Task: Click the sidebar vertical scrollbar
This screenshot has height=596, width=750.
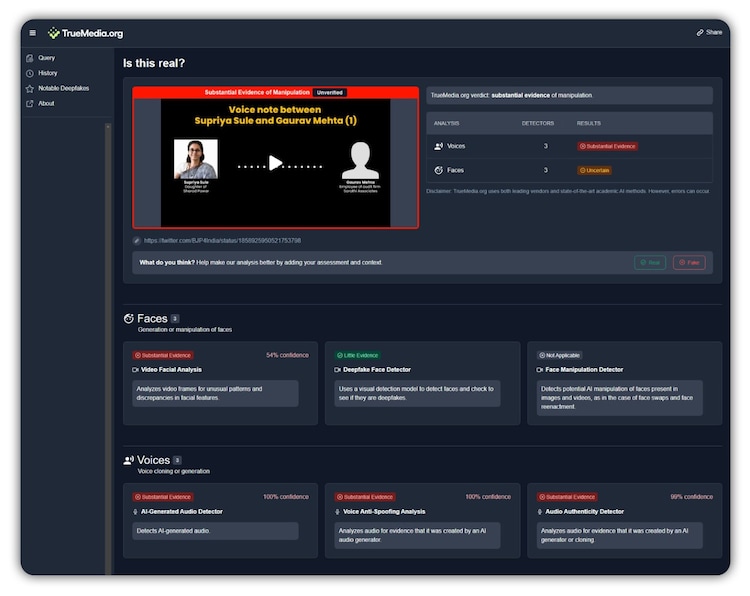Action: coord(108,340)
